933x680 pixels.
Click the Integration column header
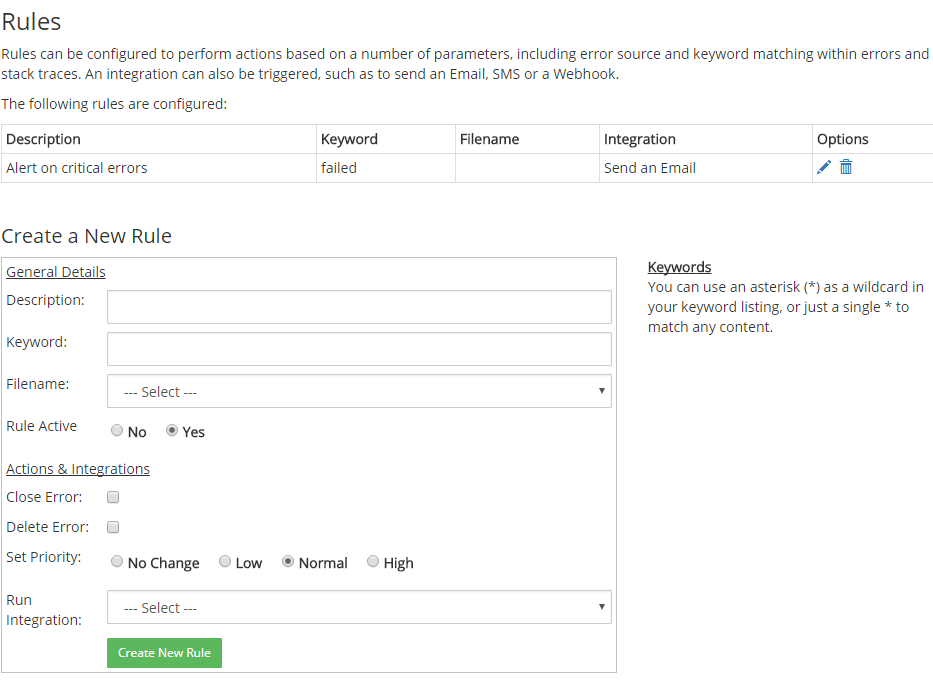tap(640, 139)
